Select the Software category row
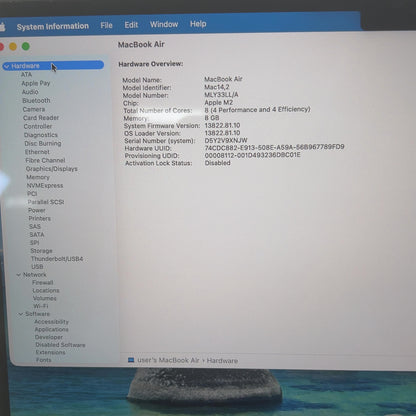 coord(37,314)
